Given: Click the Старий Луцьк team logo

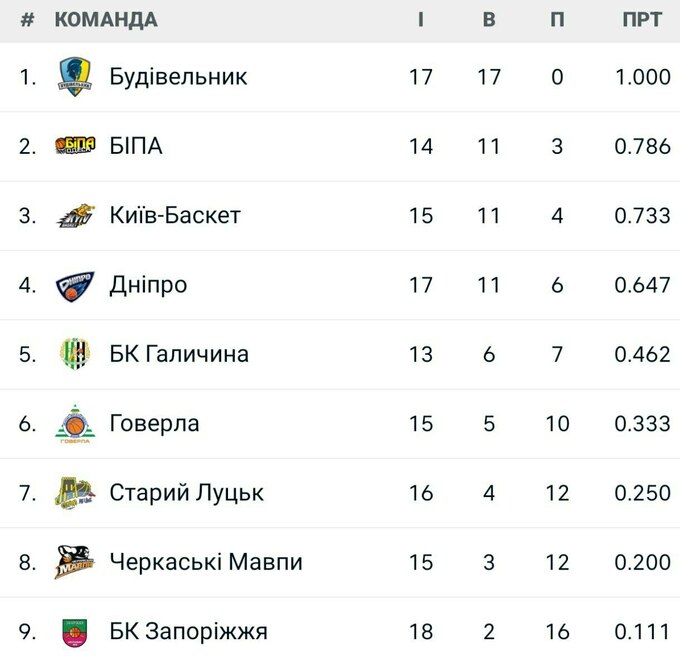Looking at the screenshot, I should (x=75, y=493).
